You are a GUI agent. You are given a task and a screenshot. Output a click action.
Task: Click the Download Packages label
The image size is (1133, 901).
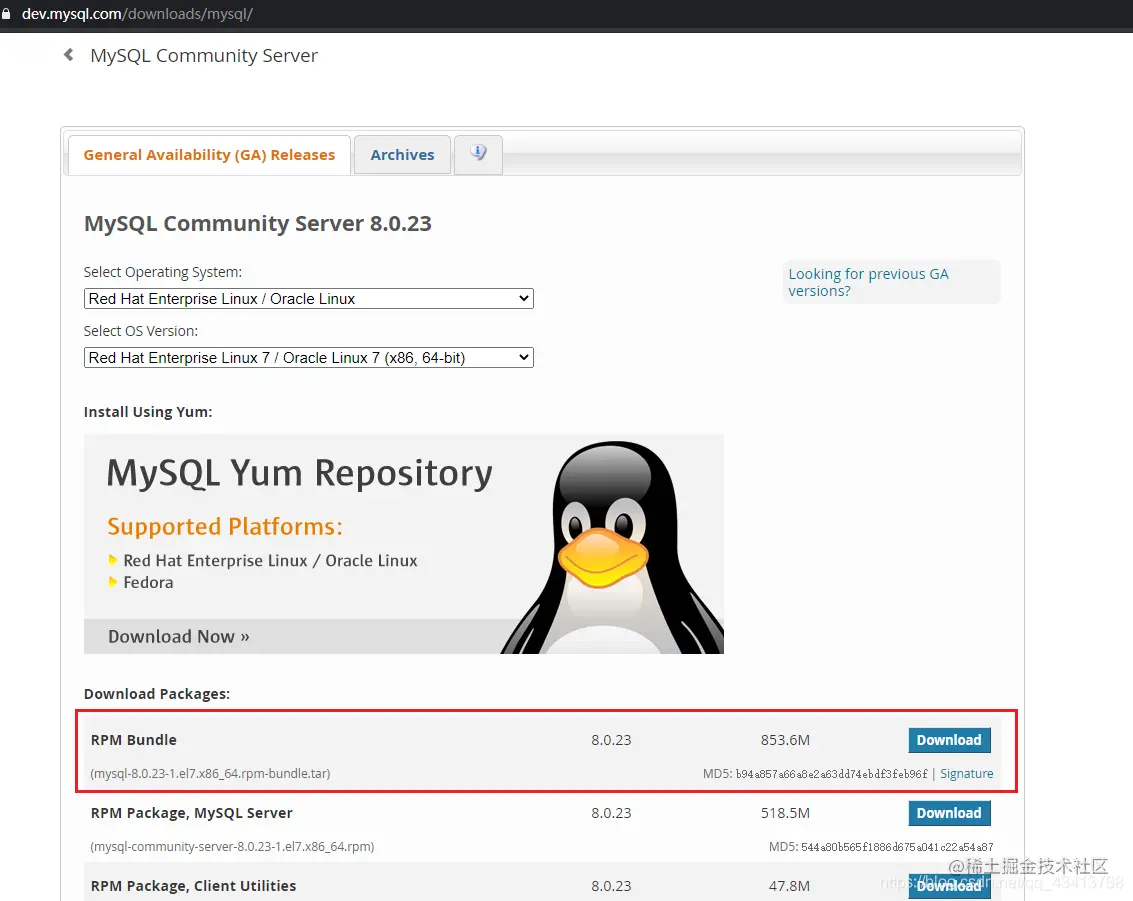click(x=157, y=694)
